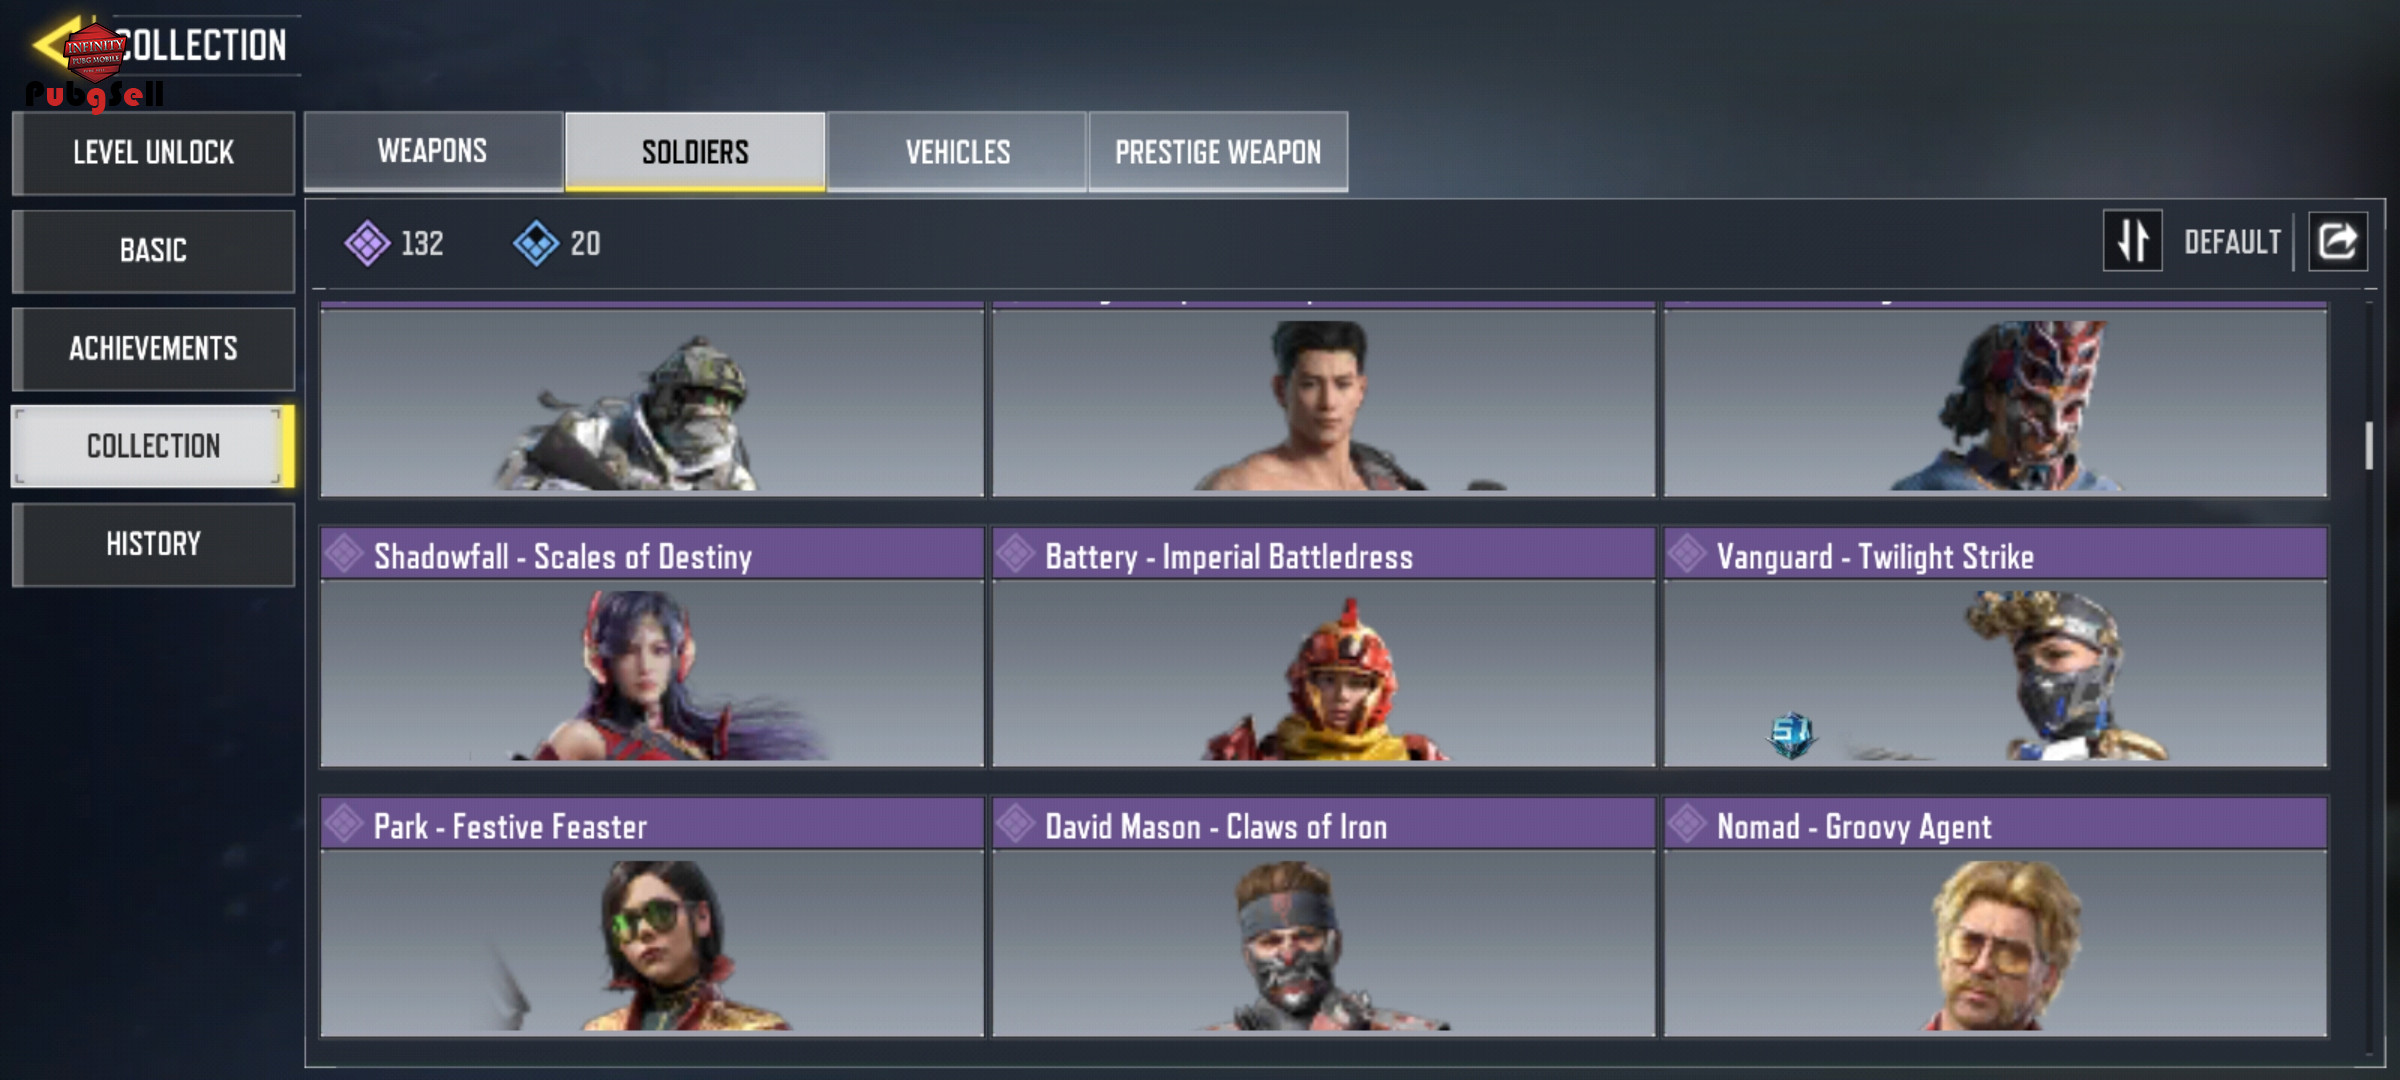Select the Basic sidebar button

click(153, 251)
